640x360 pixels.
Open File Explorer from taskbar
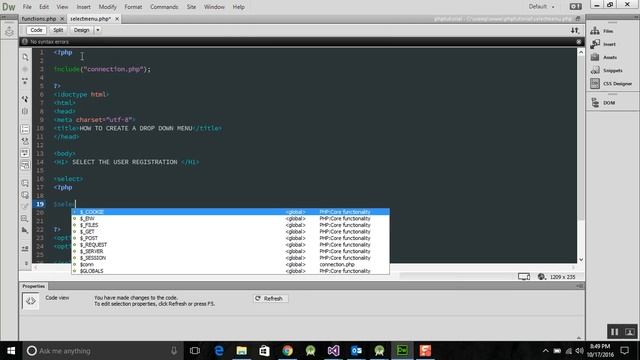tap(242, 351)
